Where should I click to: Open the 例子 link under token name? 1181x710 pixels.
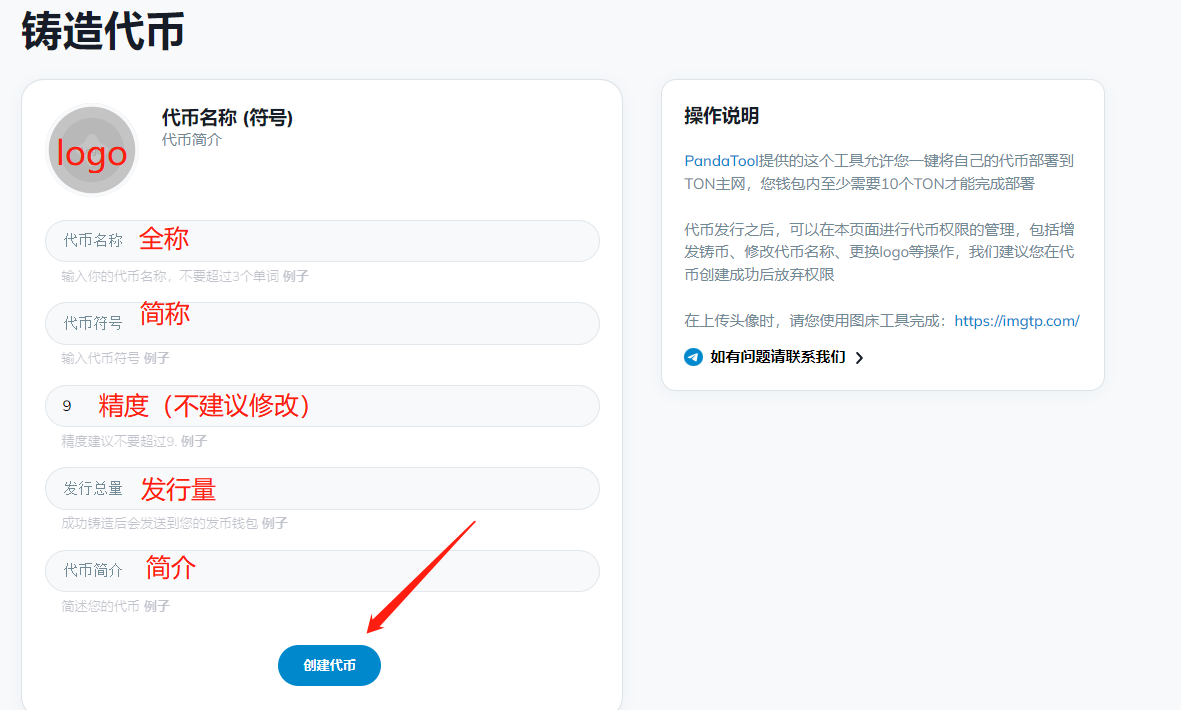tap(295, 276)
